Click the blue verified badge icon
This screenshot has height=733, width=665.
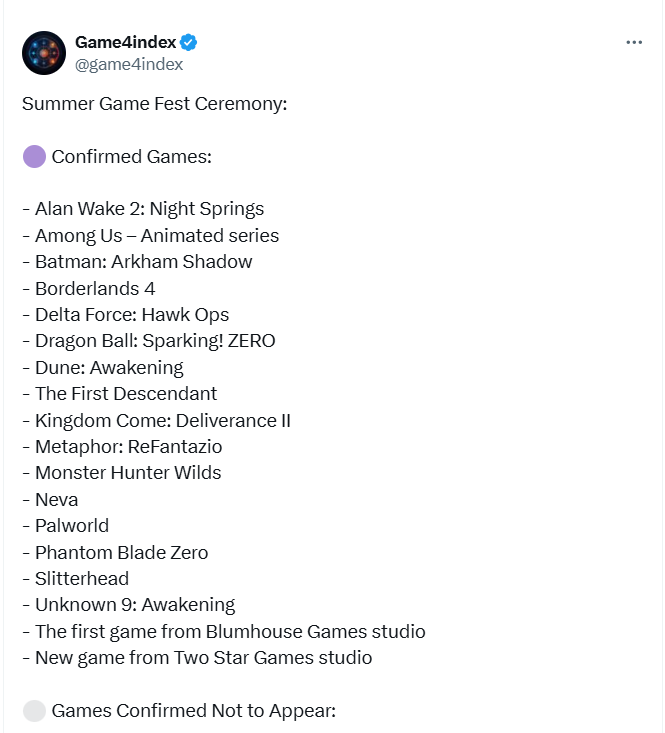click(189, 43)
